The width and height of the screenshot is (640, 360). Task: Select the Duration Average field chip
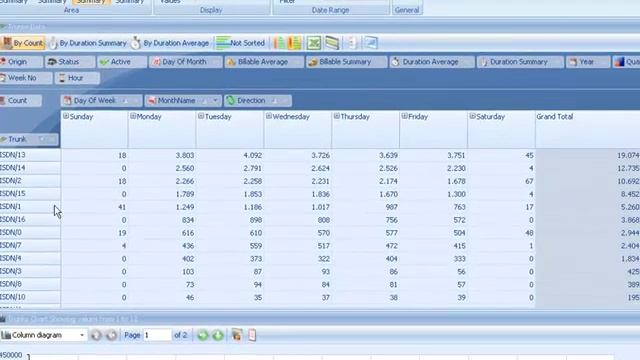pyautogui.click(x=432, y=62)
